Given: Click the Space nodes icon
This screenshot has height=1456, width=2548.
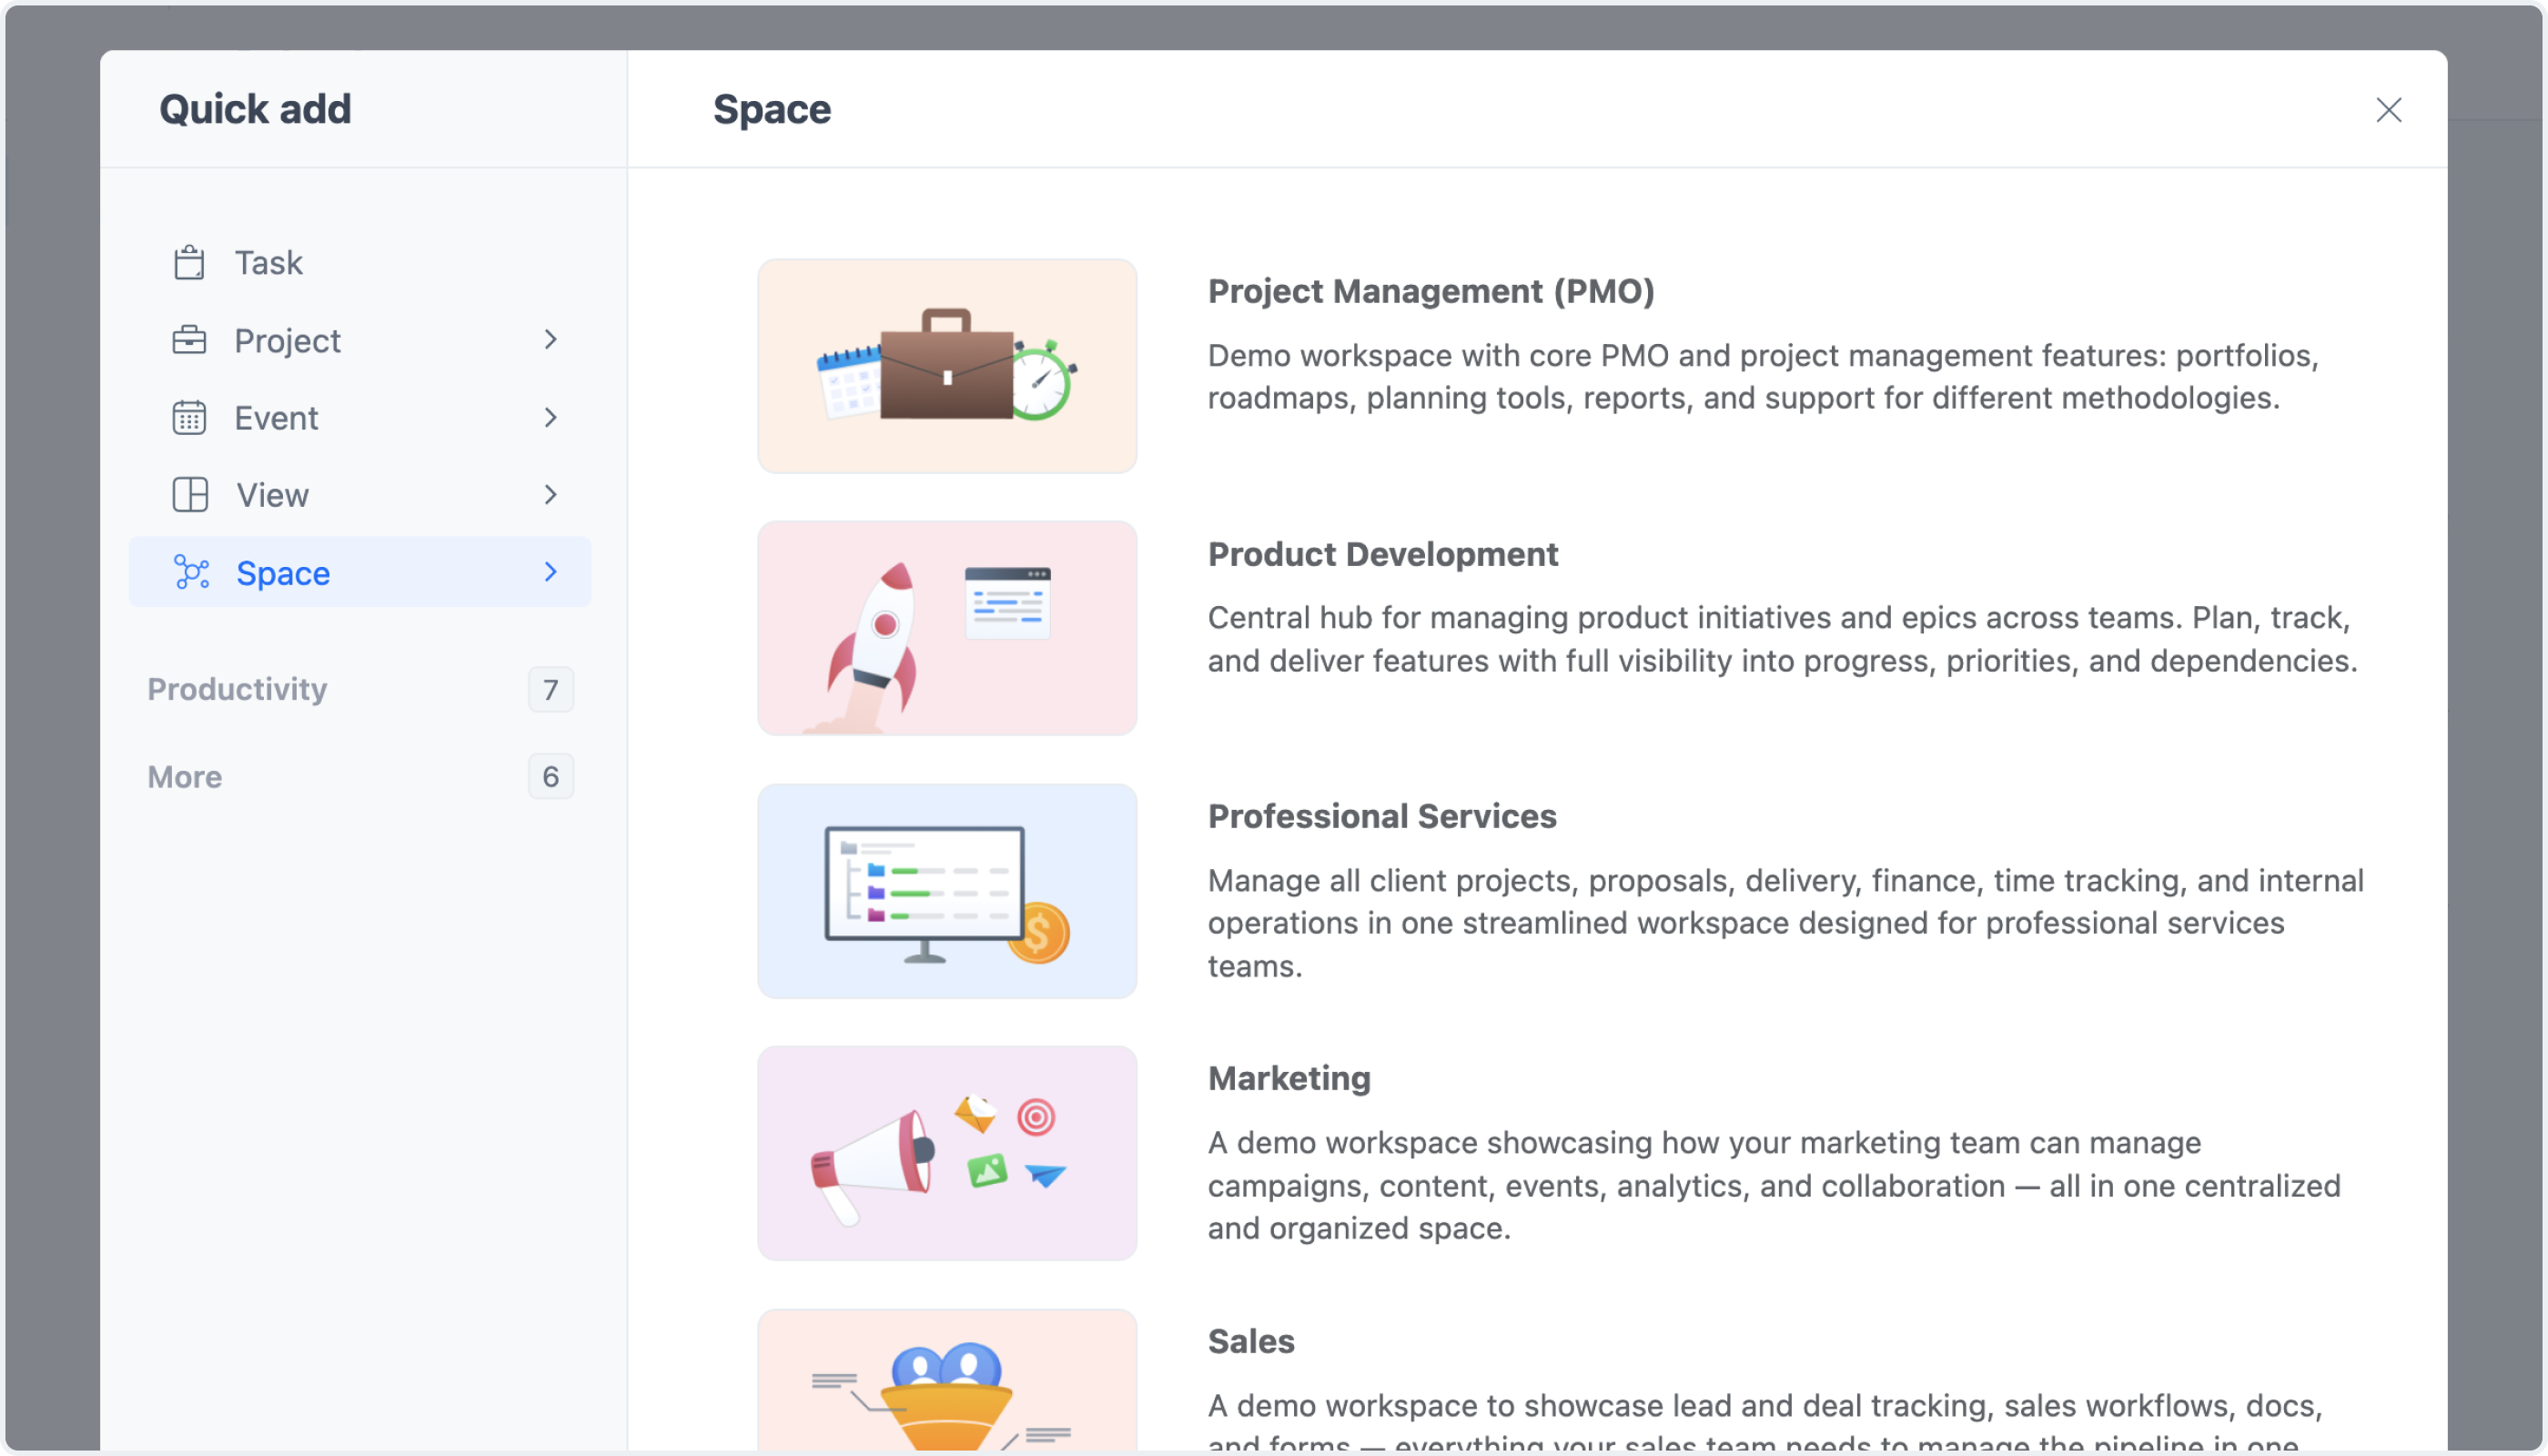Looking at the screenshot, I should tap(191, 573).
